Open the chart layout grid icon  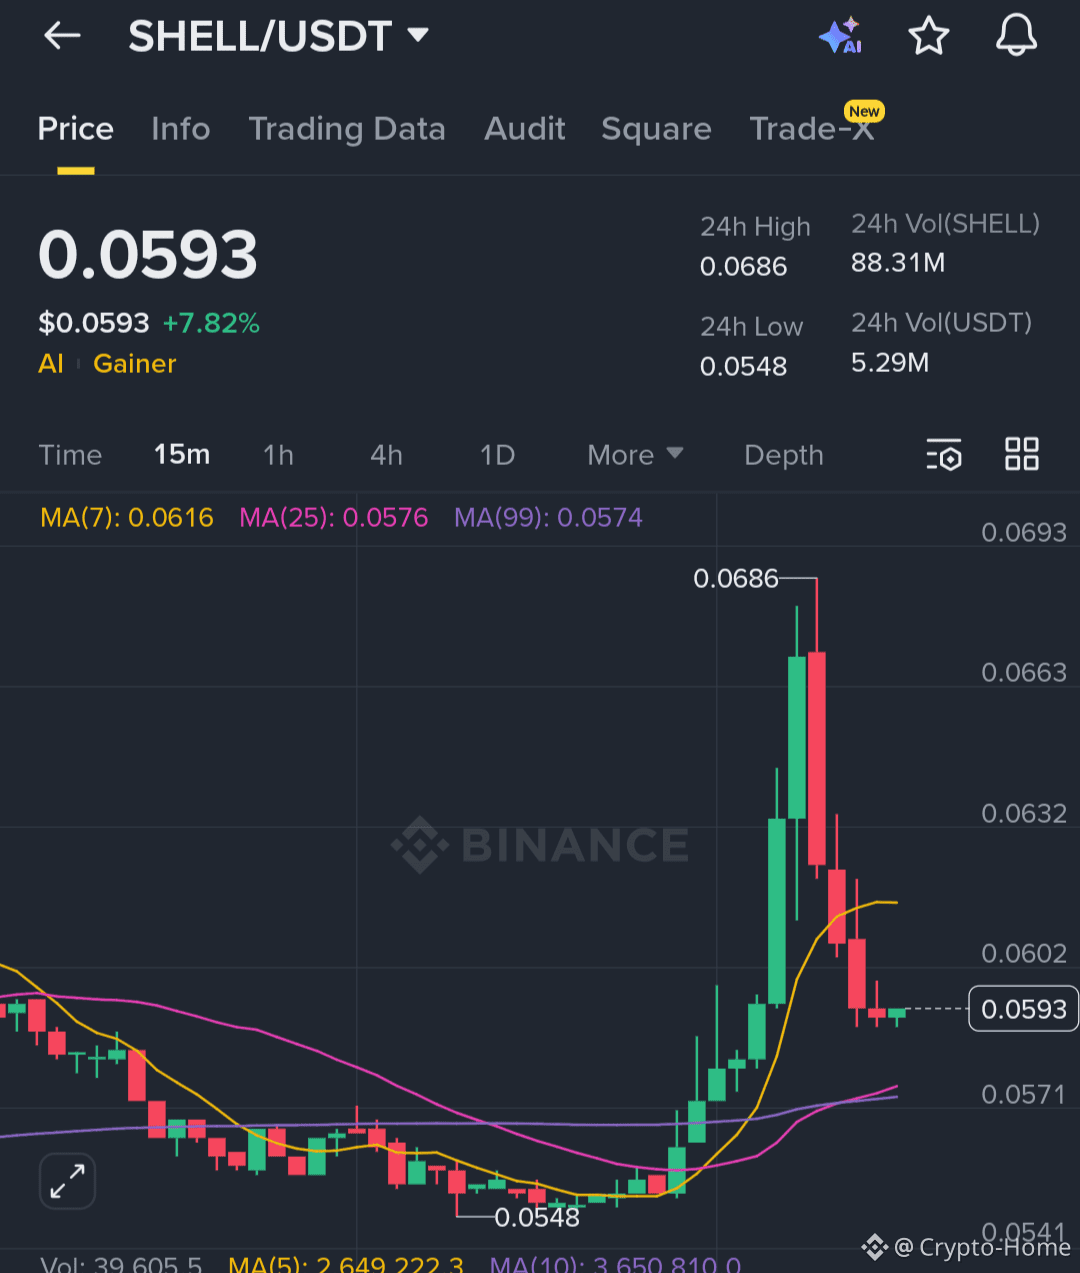click(x=1022, y=454)
